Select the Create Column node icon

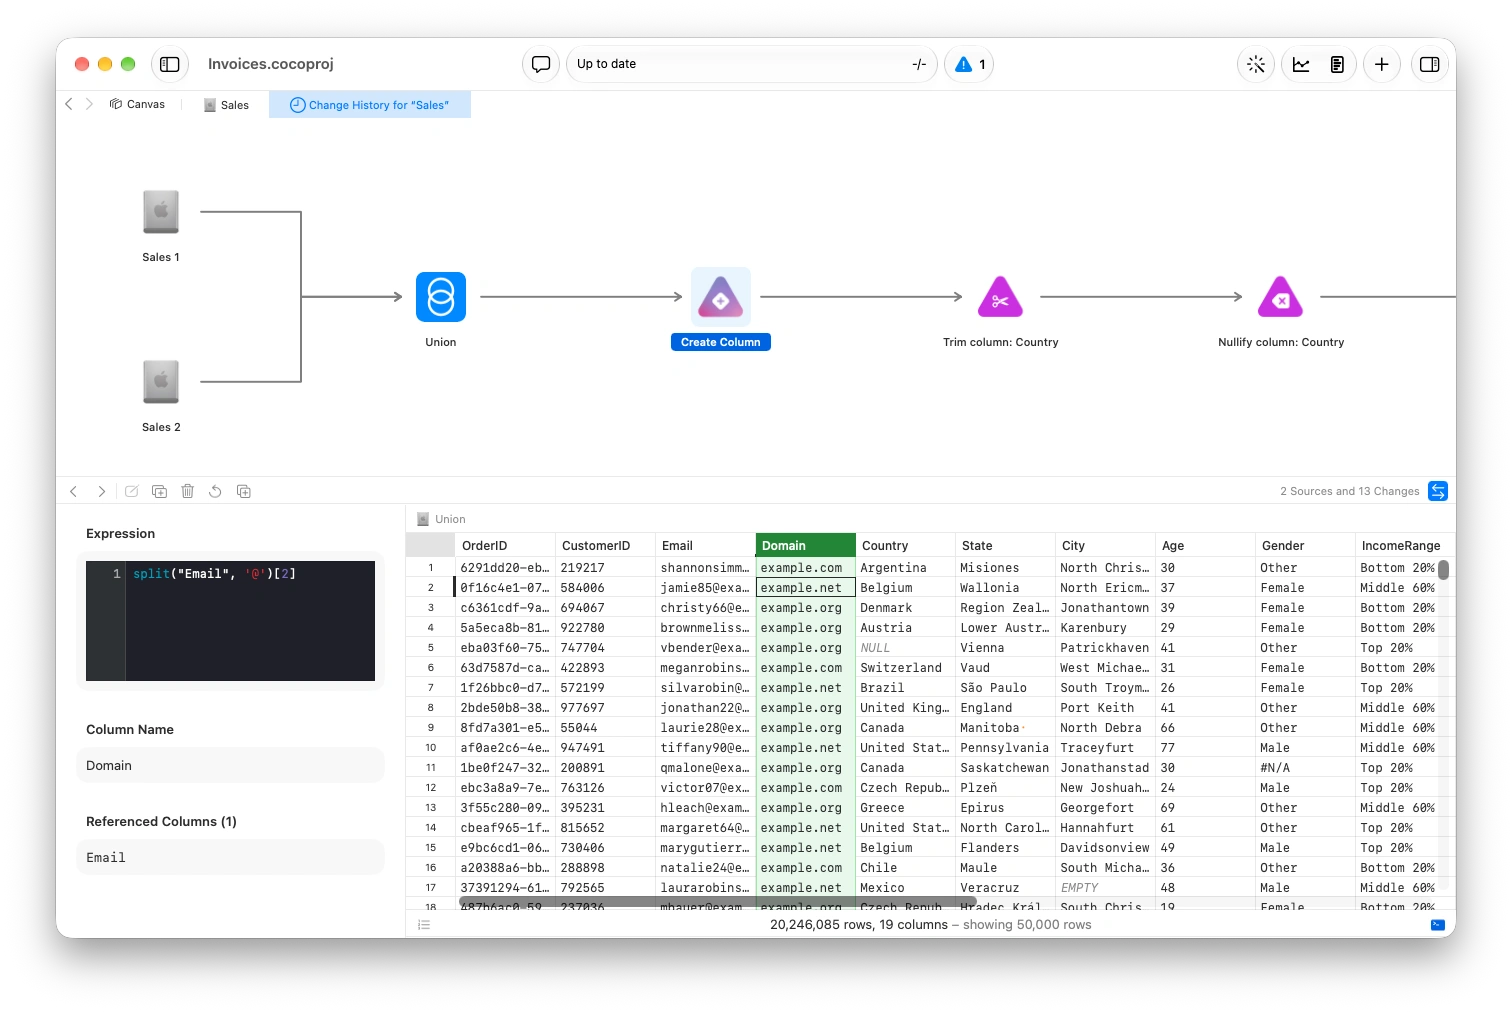click(x=721, y=297)
